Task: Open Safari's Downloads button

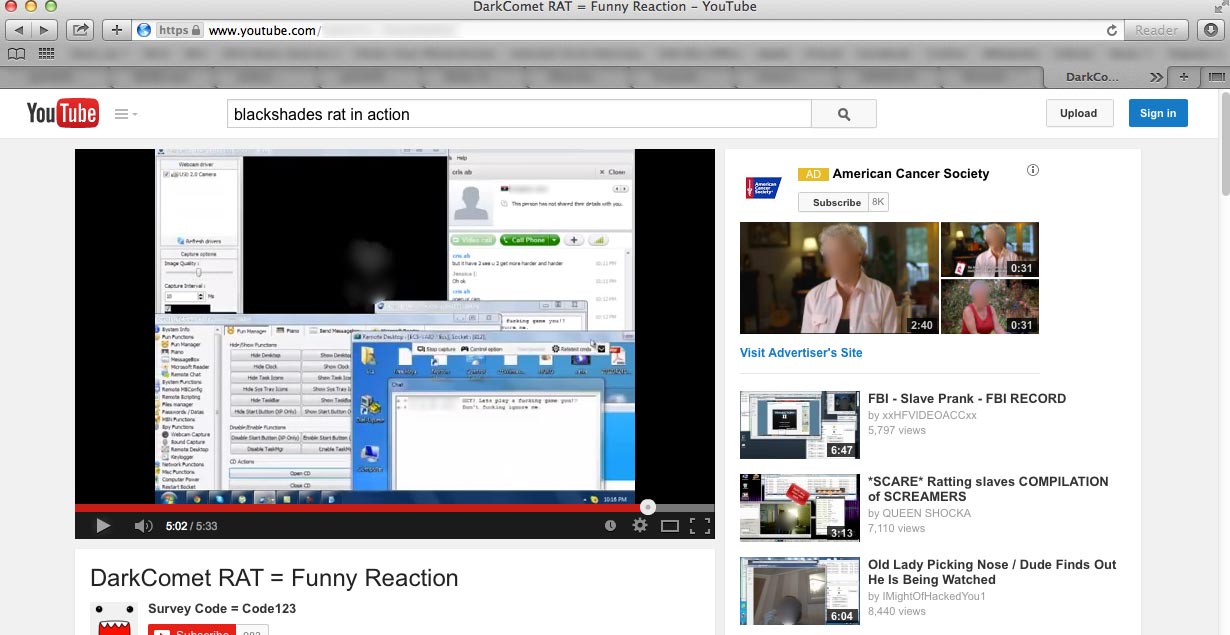Action: click(1211, 30)
